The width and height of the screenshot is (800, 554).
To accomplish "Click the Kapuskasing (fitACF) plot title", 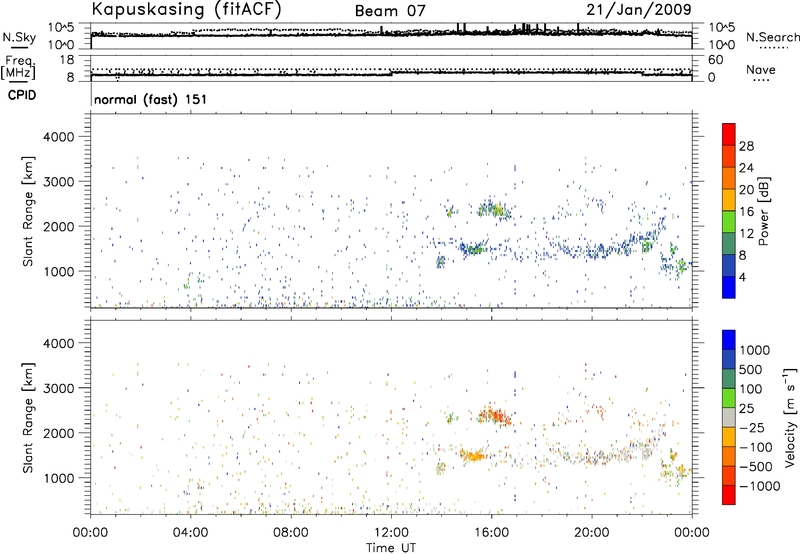I will (x=186, y=9).
